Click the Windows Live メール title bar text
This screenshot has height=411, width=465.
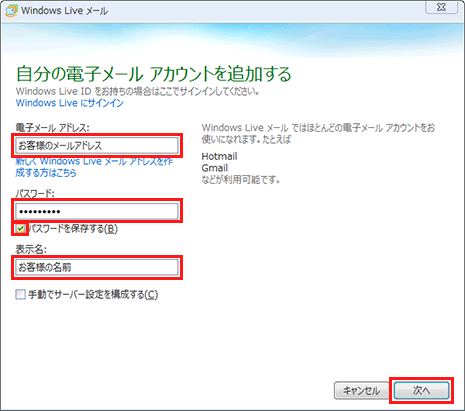(64, 11)
